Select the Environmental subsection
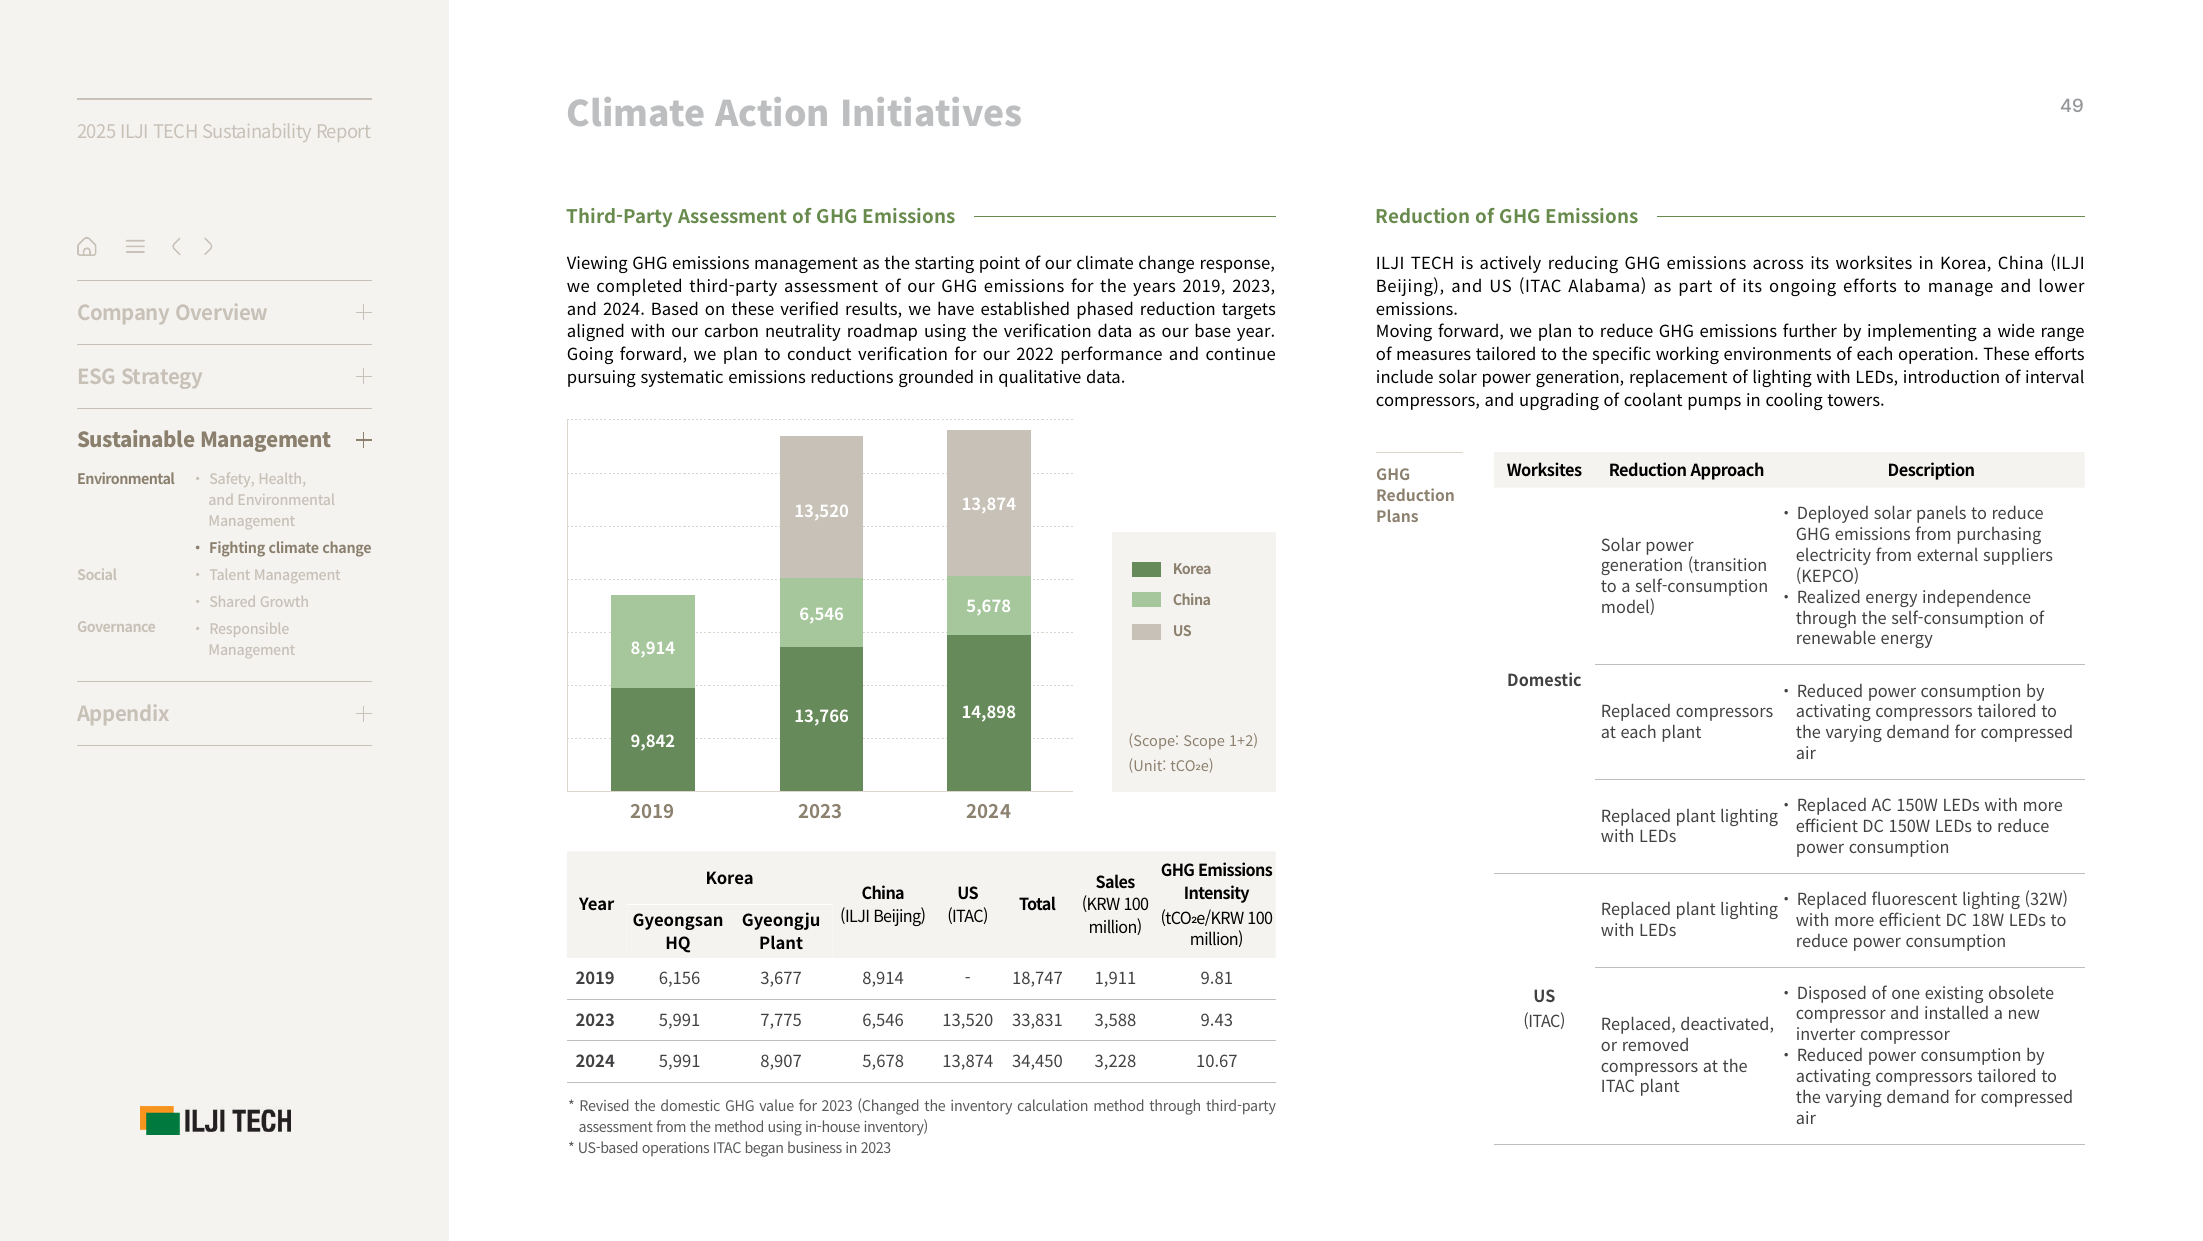This screenshot has height=1241, width=2203. tap(126, 479)
